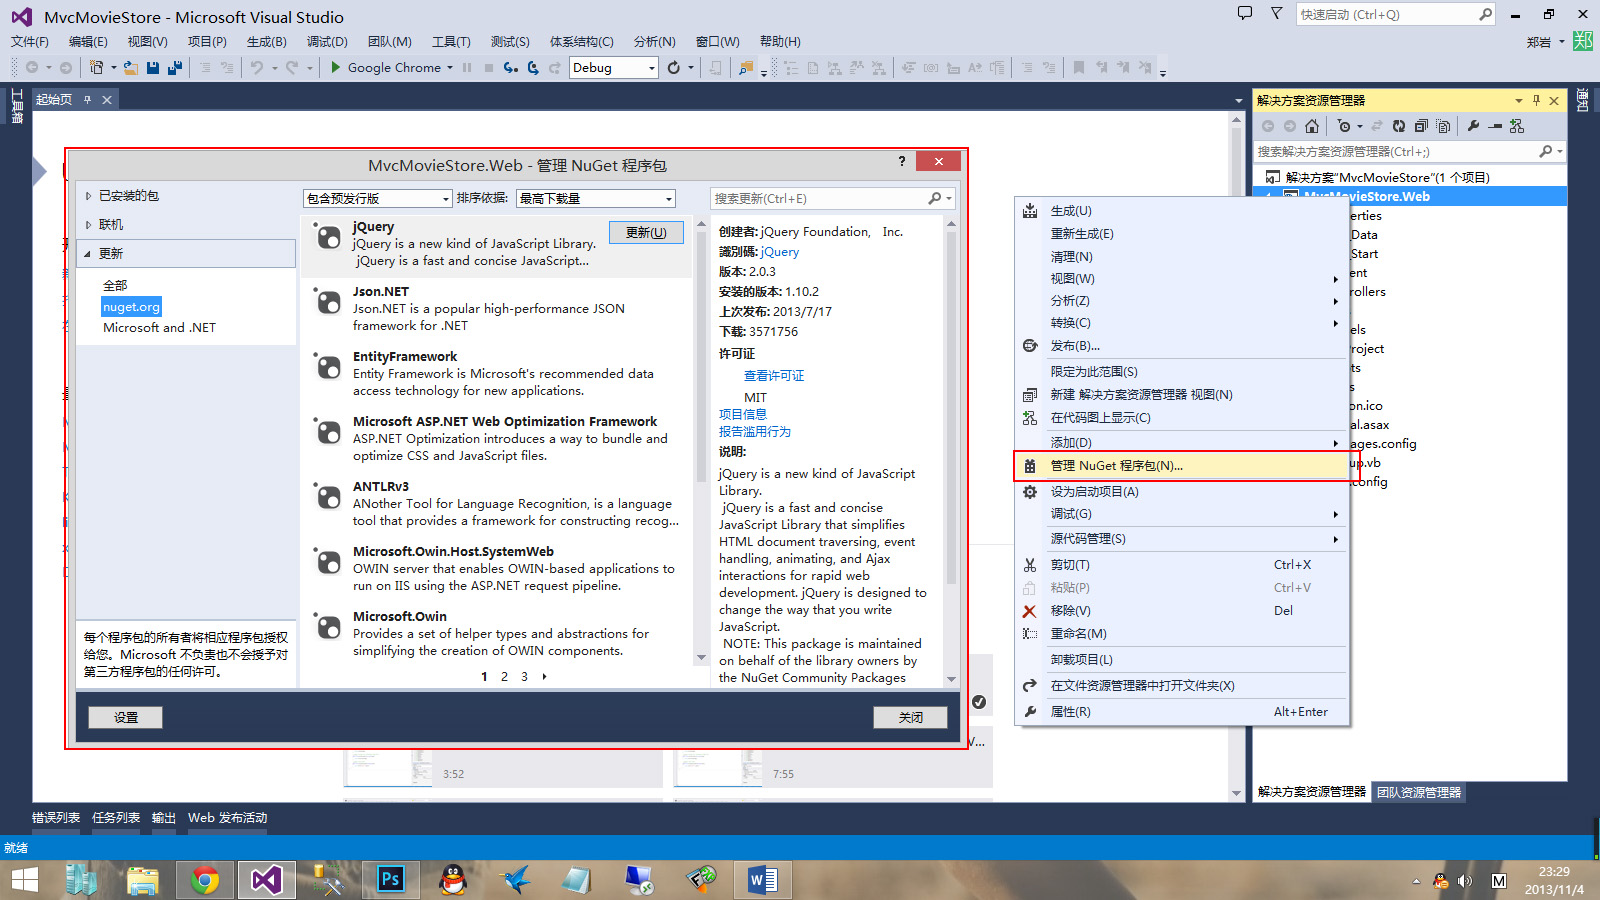Open the 项目信息 link
Viewport: 1600px width, 900px height.
tap(743, 414)
